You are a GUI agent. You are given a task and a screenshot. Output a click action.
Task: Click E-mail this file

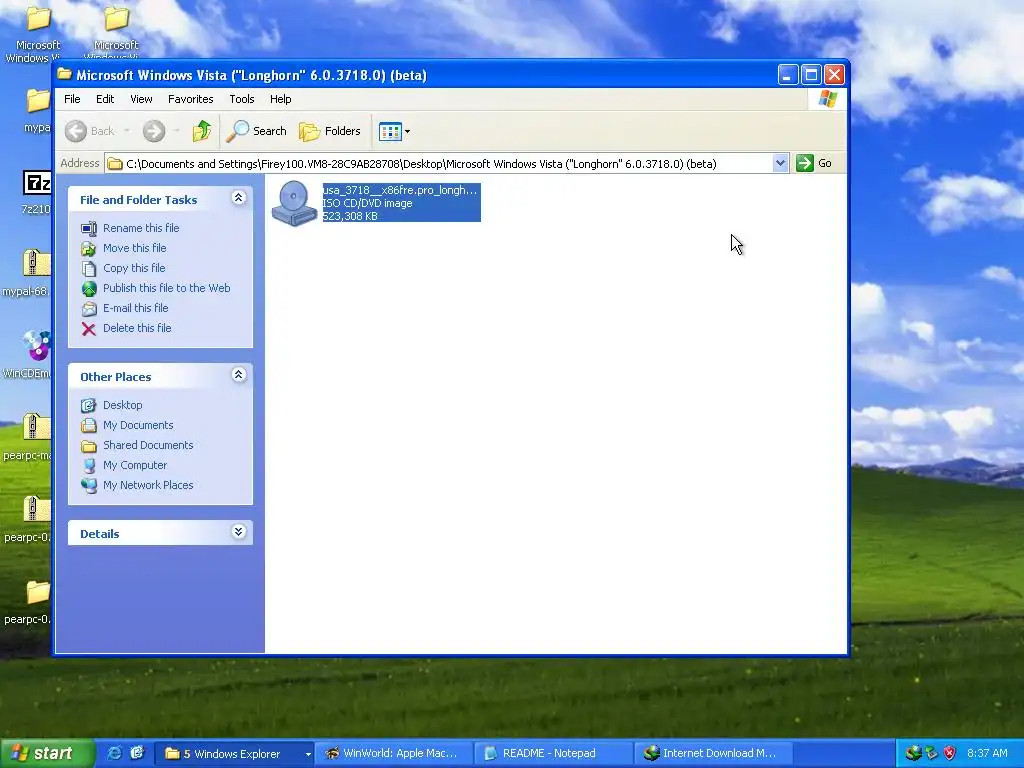pyautogui.click(x=135, y=308)
